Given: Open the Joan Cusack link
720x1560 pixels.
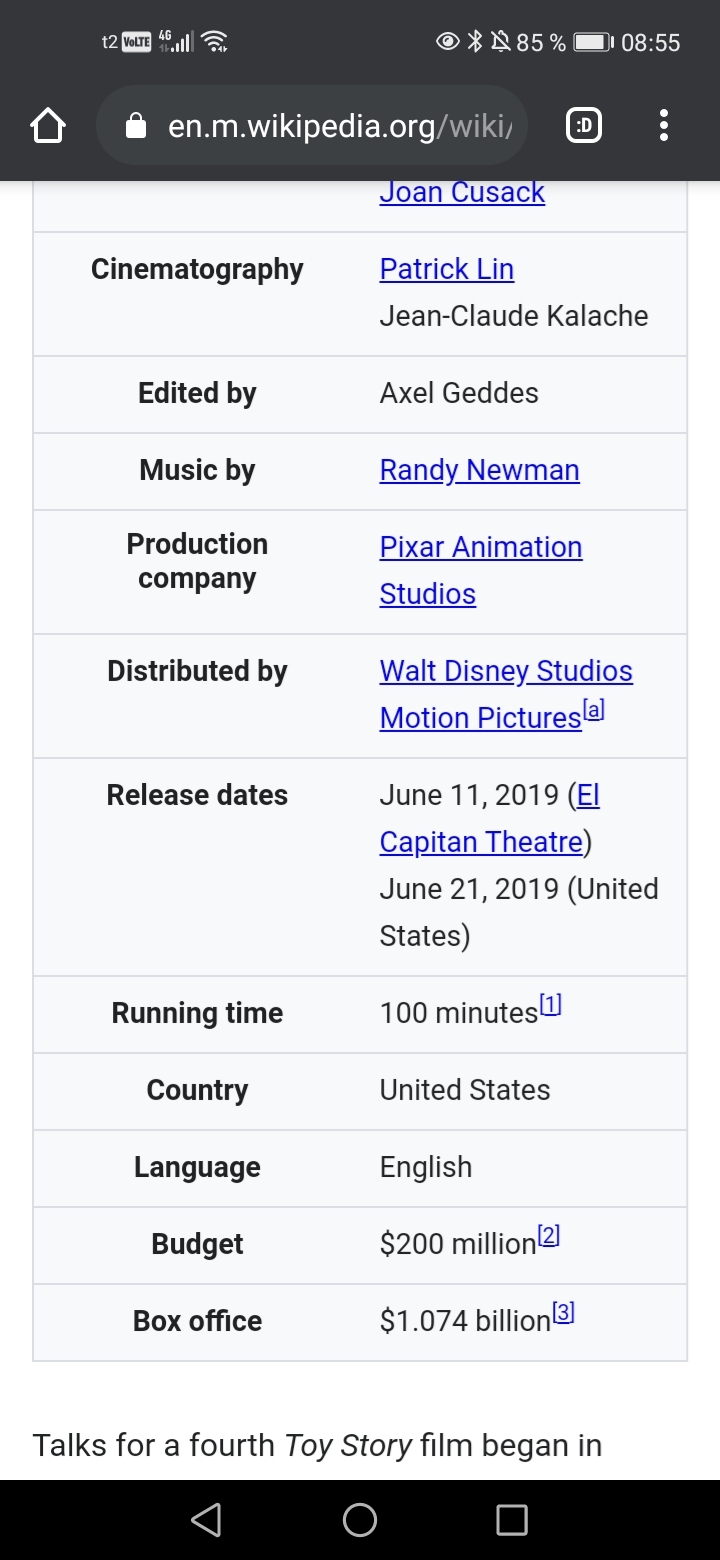Looking at the screenshot, I should 462,192.
